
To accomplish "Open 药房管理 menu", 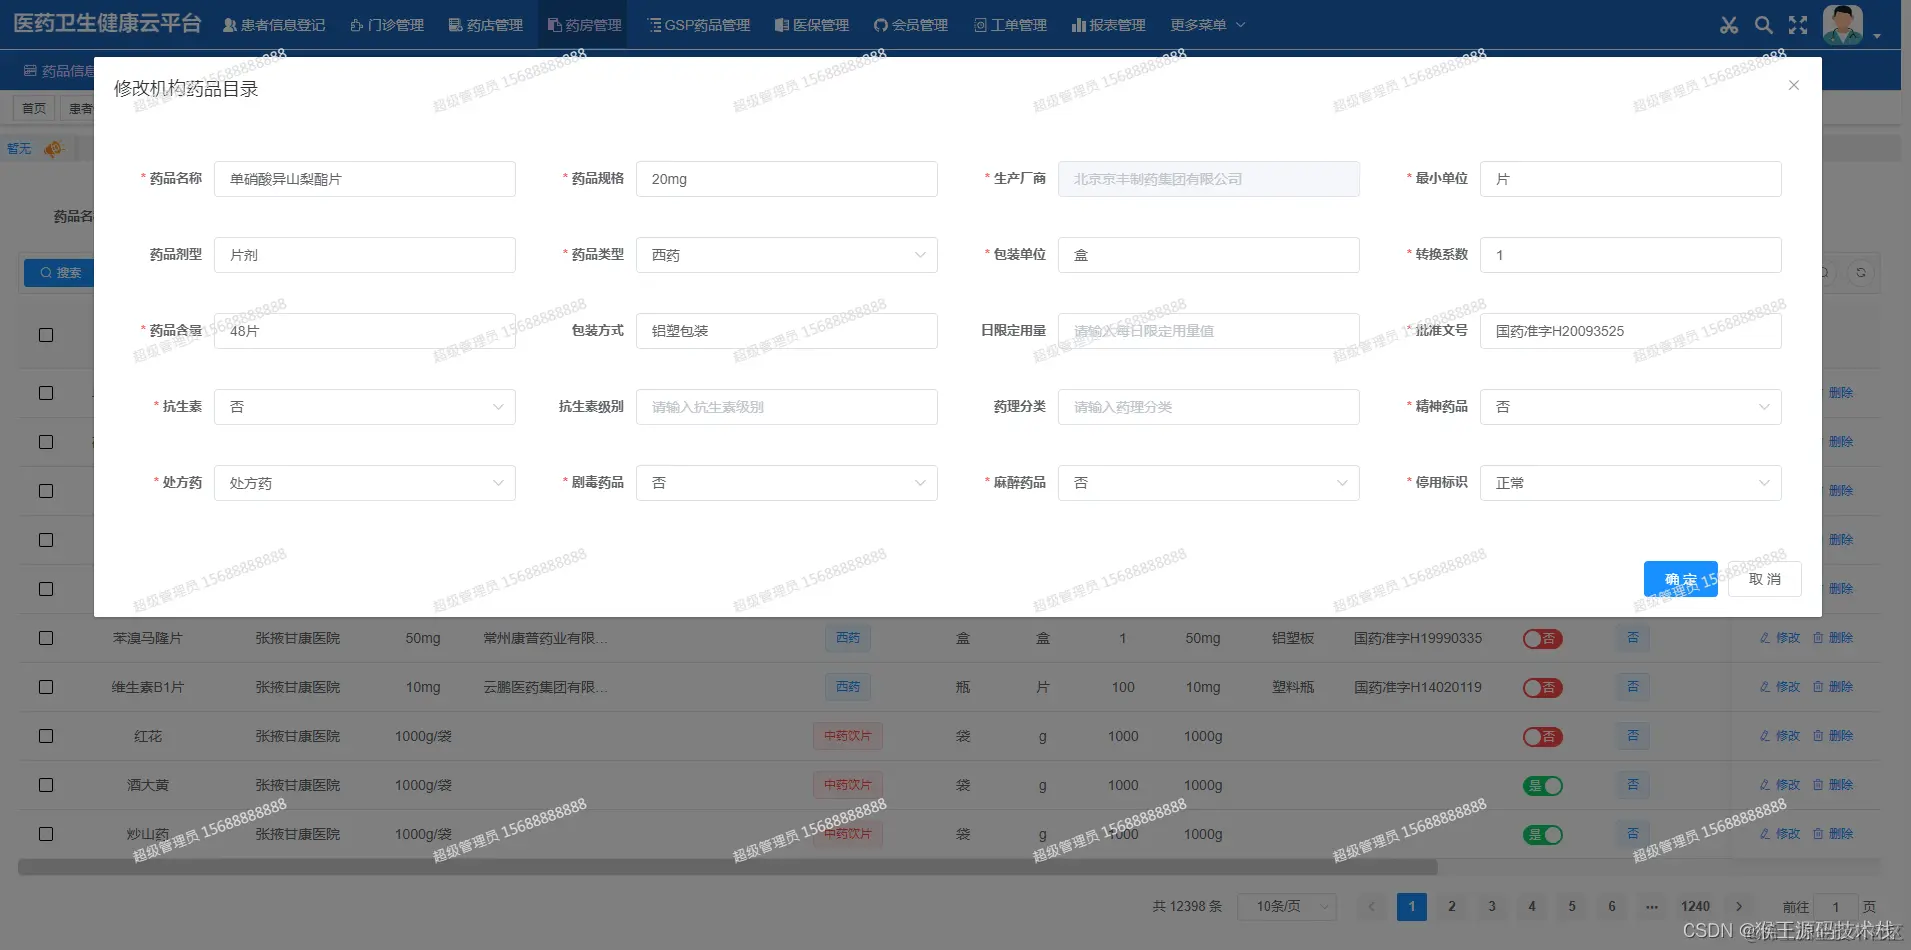I will coord(585,25).
